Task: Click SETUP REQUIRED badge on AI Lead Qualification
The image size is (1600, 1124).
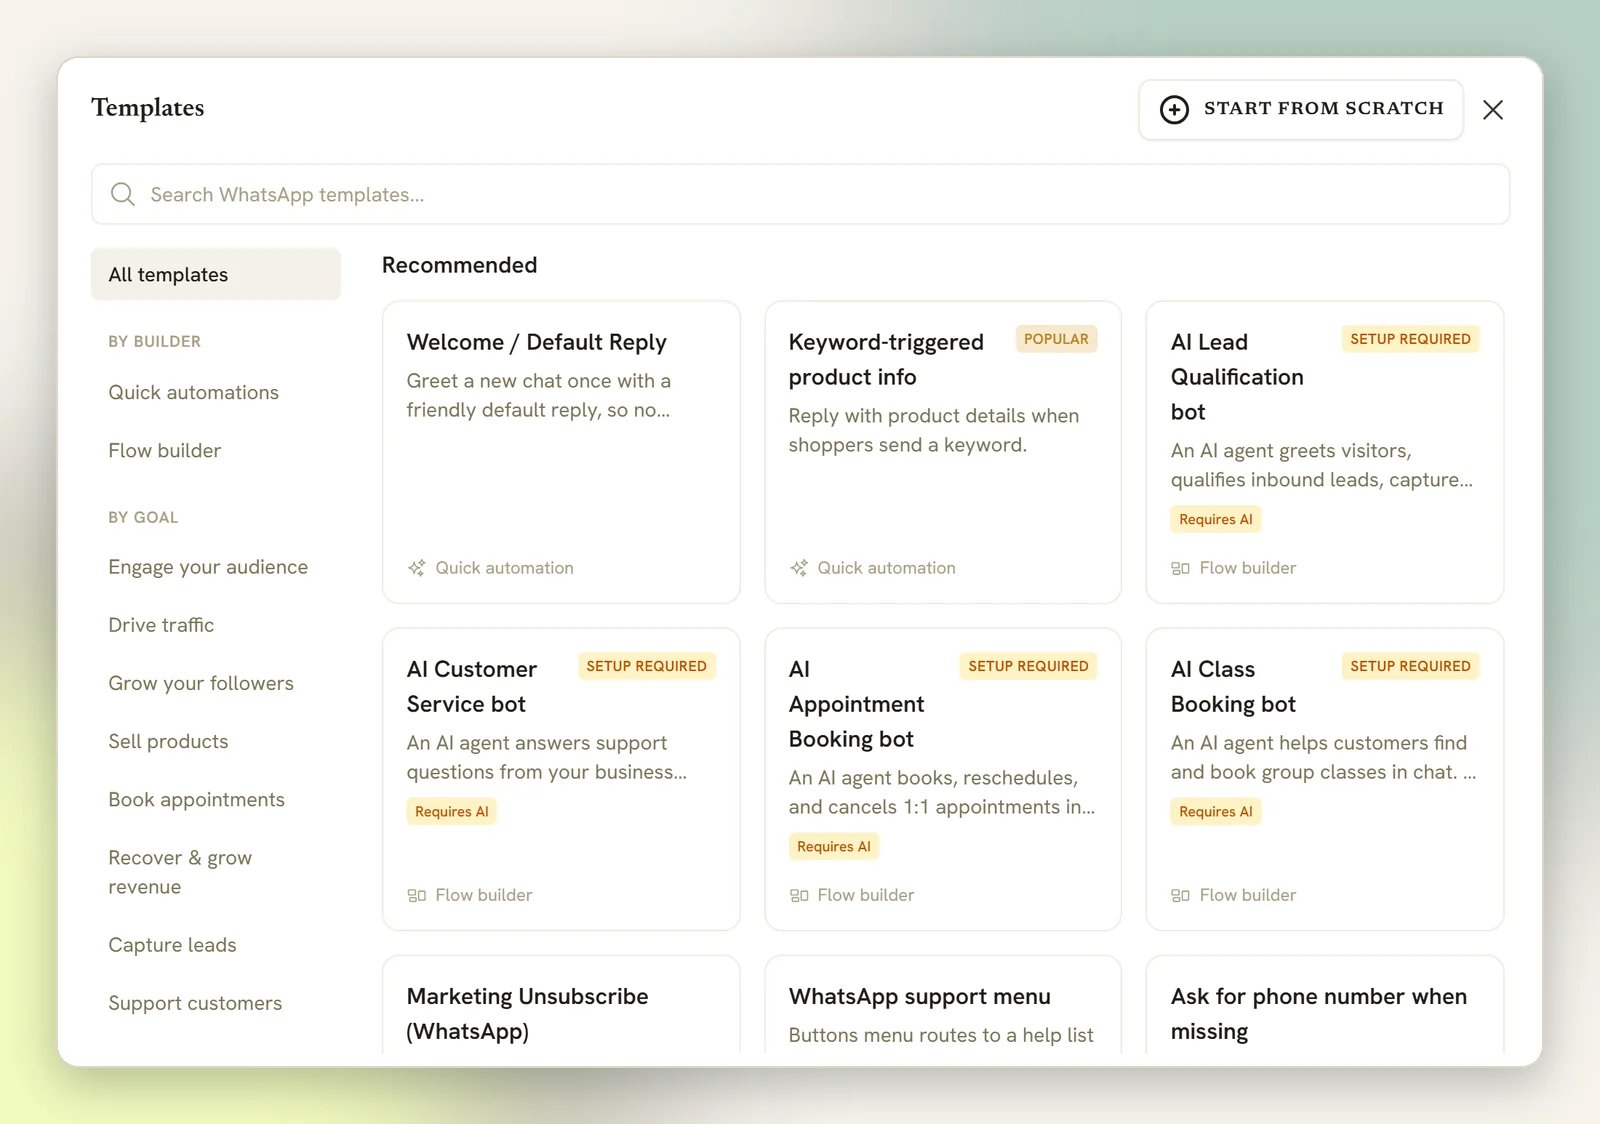Action: [x=1410, y=339]
